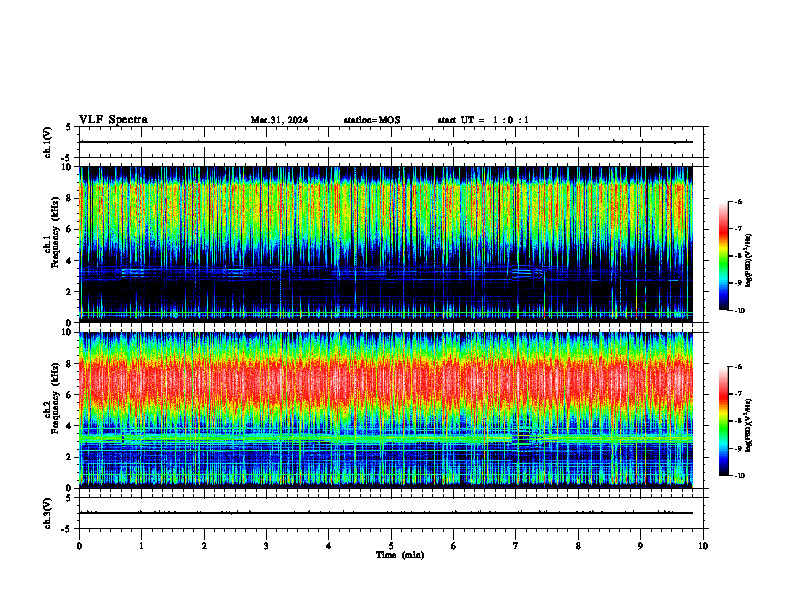The width and height of the screenshot is (792, 612).
Task: Click the 5 tick on the time axis
Action: point(391,546)
